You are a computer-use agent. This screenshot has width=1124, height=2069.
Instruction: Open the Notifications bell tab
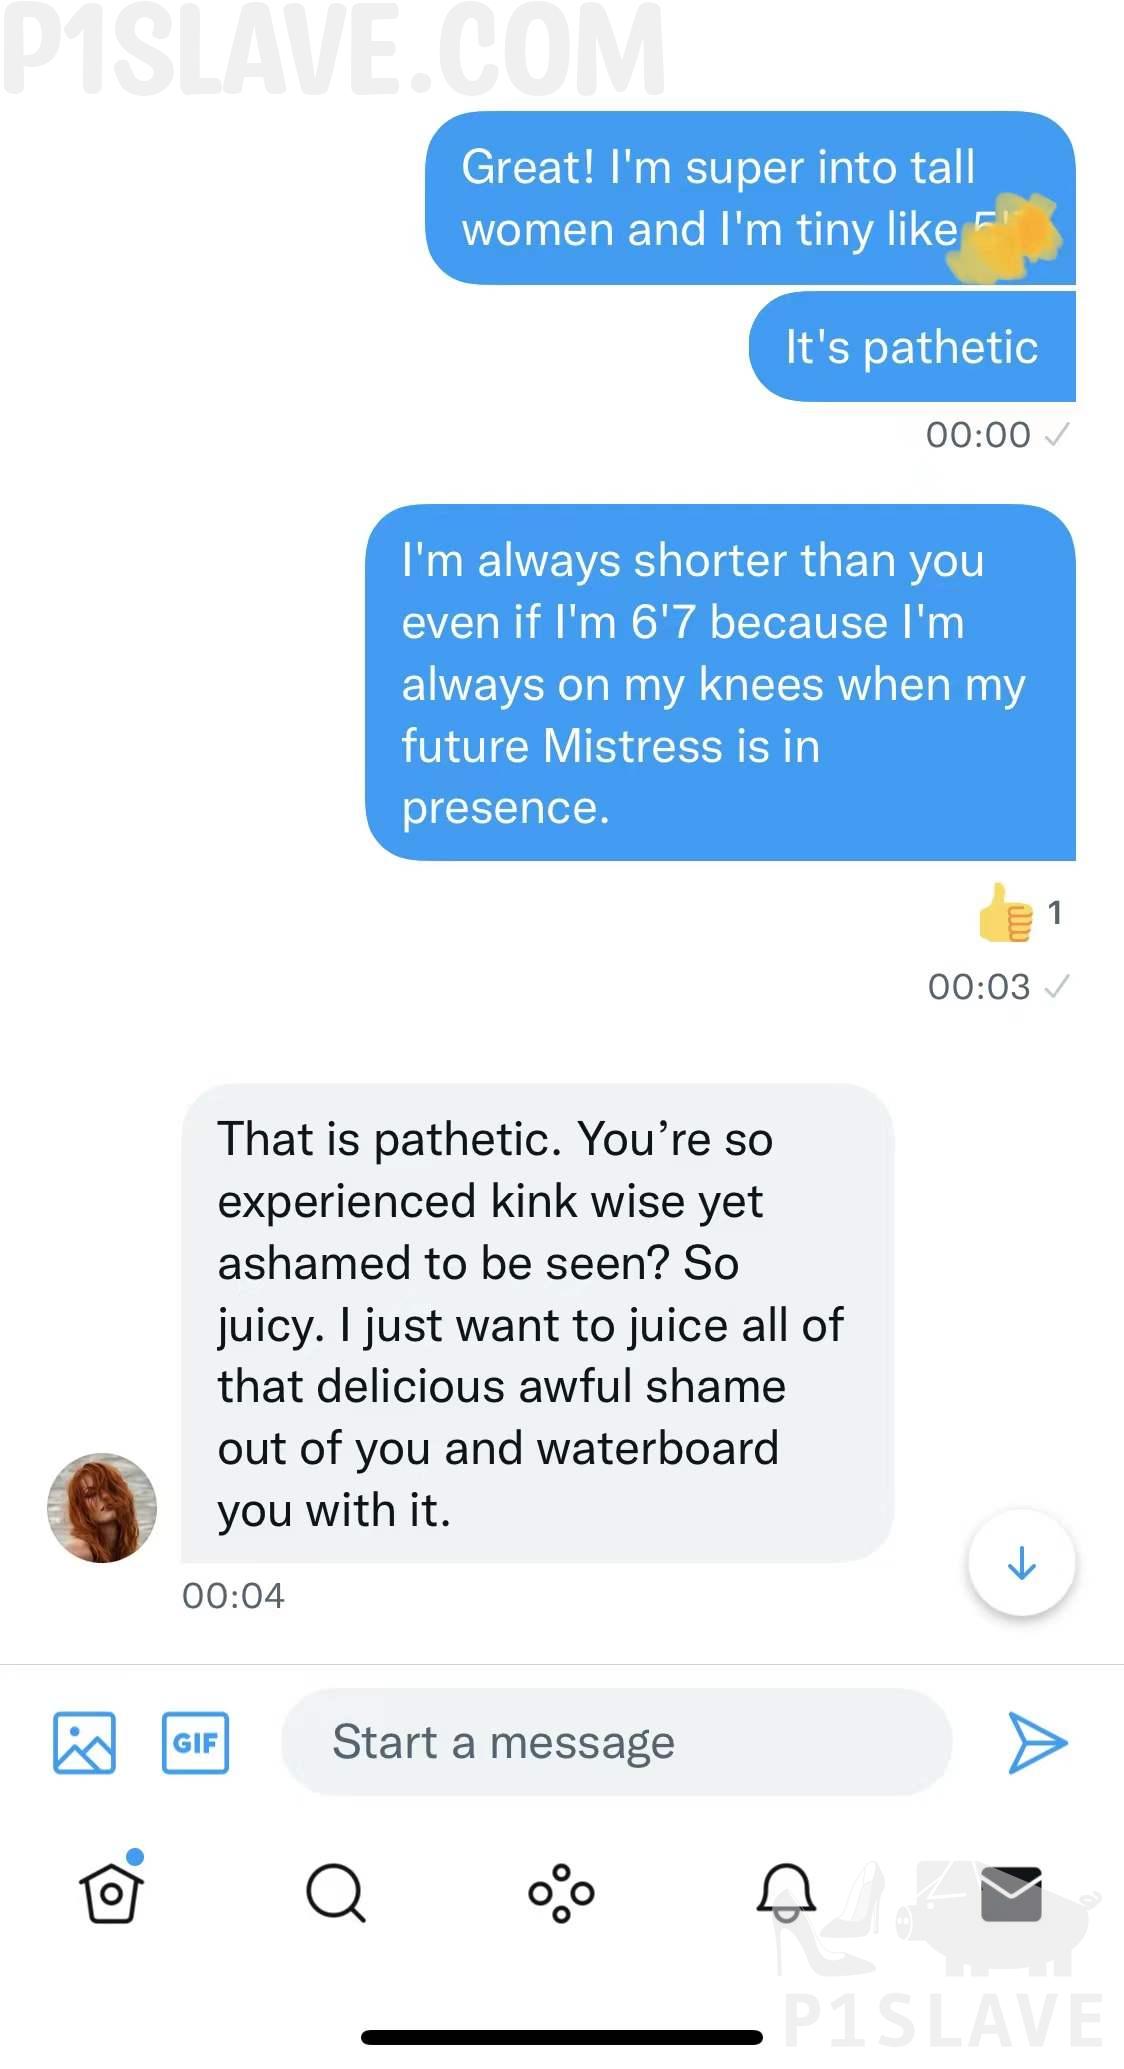(x=786, y=1892)
